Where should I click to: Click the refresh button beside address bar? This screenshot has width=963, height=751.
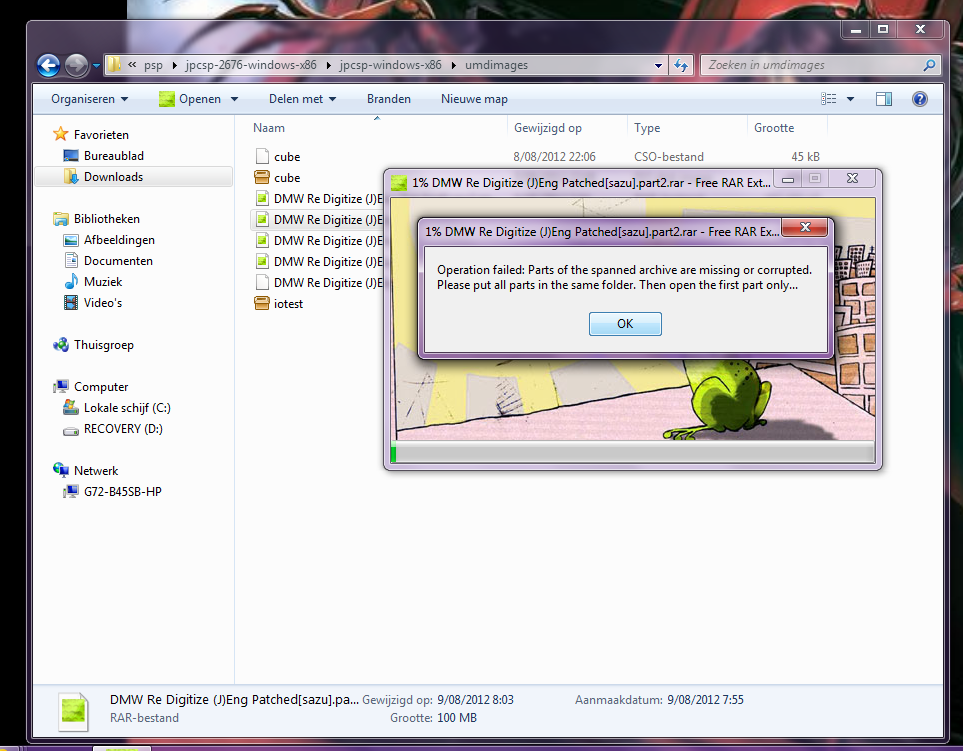pyautogui.click(x=681, y=66)
